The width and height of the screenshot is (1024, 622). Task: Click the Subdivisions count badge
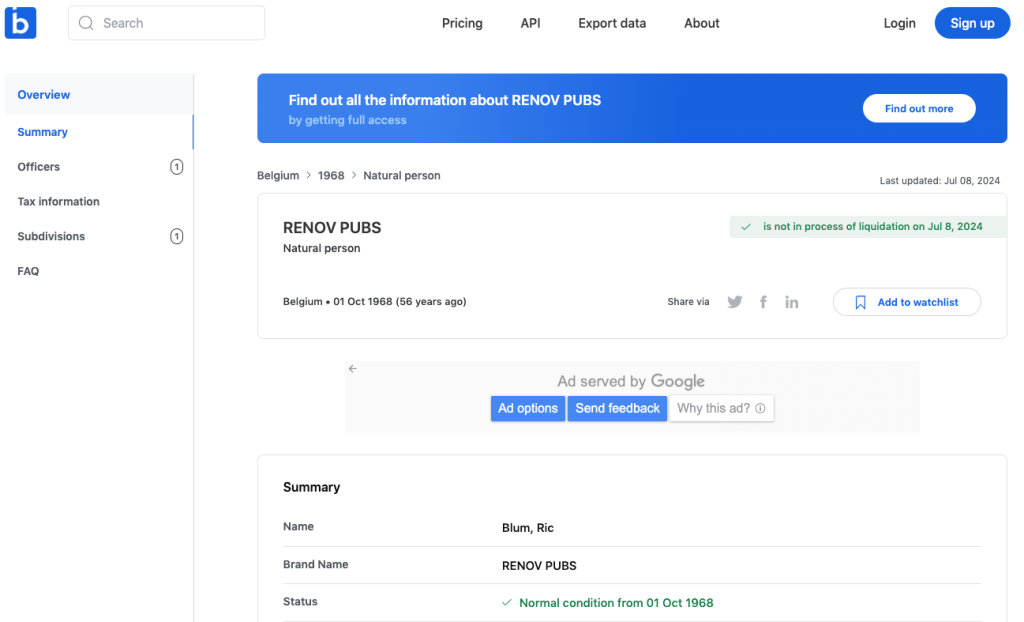(176, 237)
